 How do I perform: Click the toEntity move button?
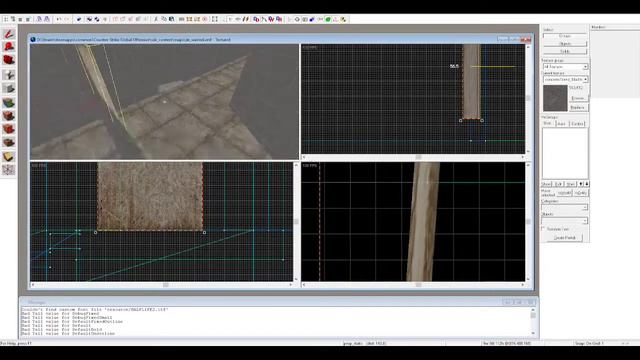[x=581, y=193]
